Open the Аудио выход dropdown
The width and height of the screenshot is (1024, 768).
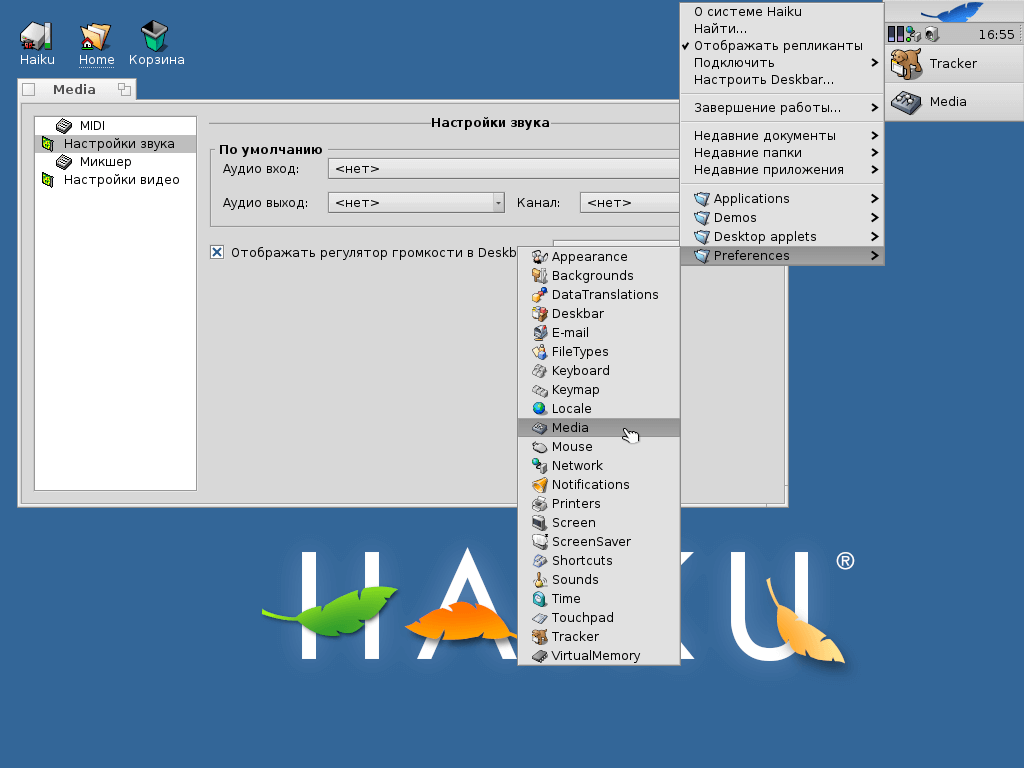(416, 203)
